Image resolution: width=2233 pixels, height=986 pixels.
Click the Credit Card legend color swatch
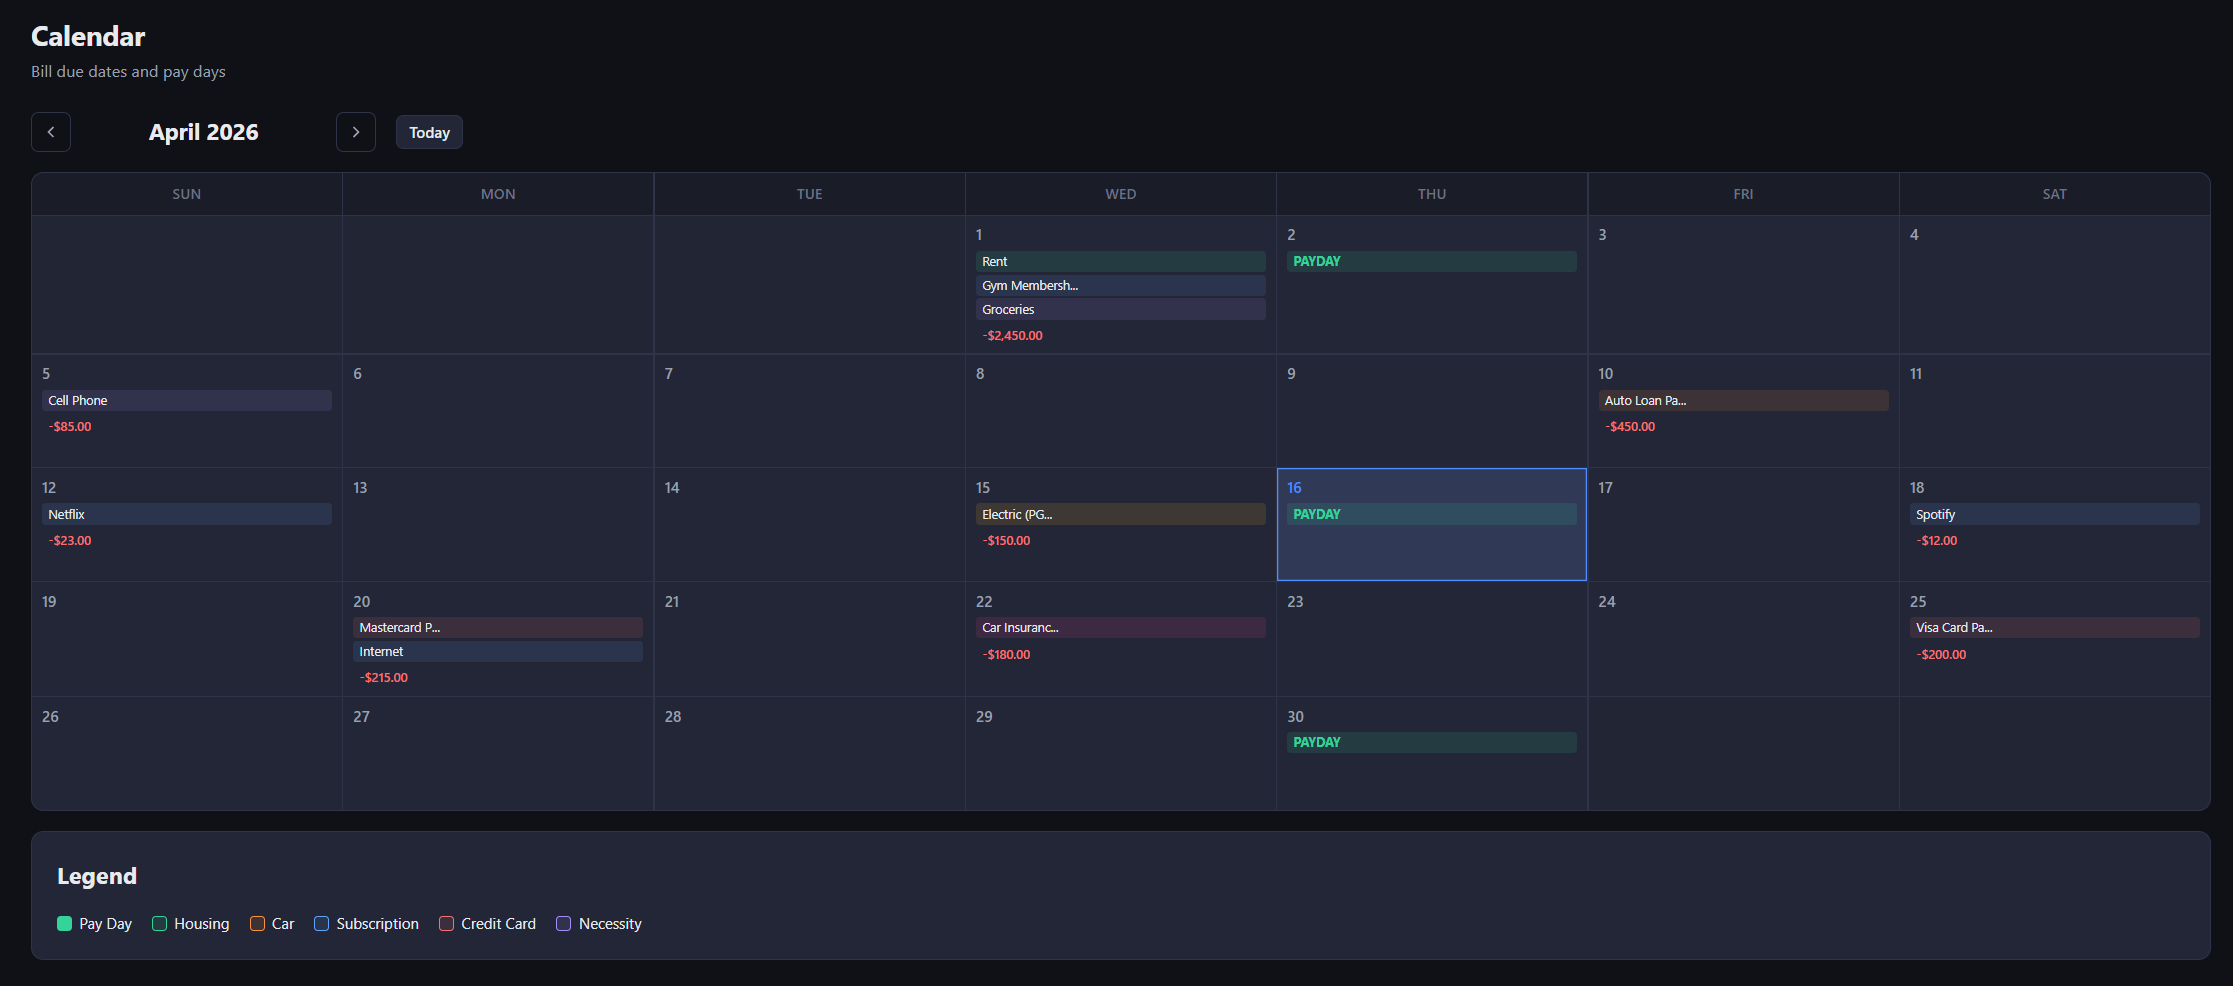[445, 923]
